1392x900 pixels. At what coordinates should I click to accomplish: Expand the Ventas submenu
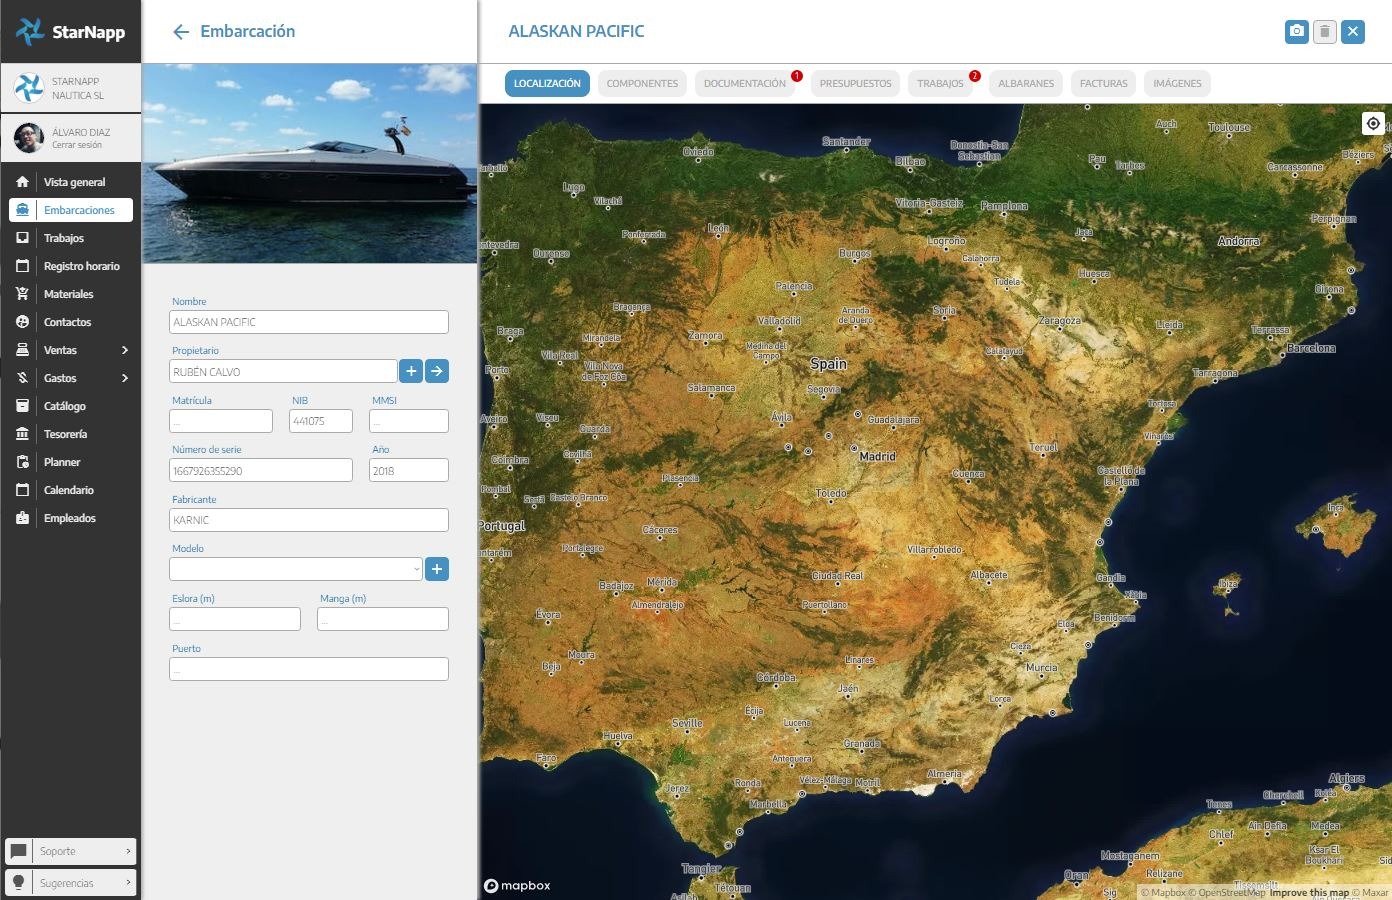click(x=125, y=350)
